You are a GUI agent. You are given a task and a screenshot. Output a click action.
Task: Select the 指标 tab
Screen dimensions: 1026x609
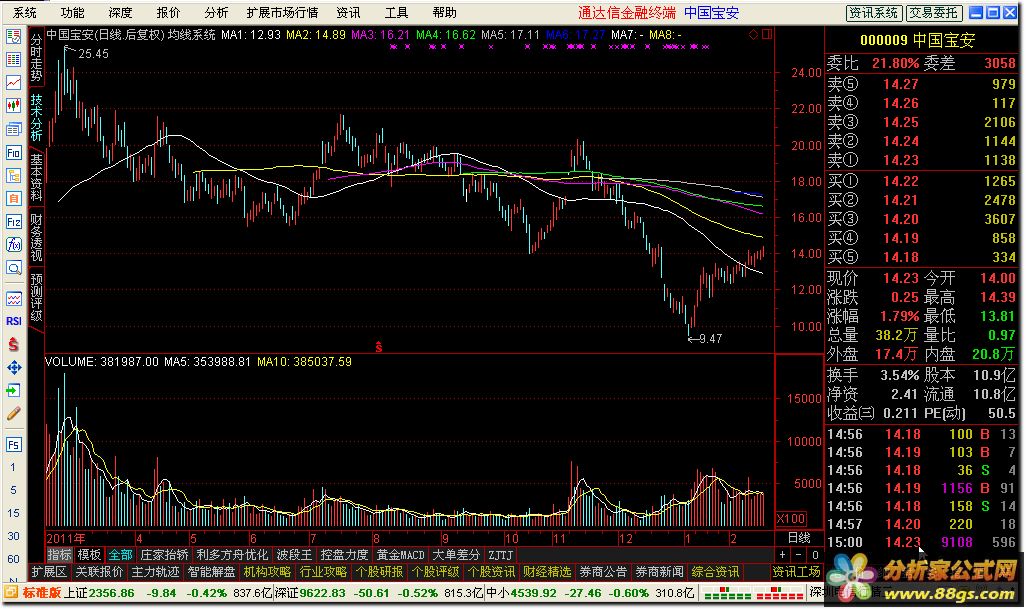point(59,555)
